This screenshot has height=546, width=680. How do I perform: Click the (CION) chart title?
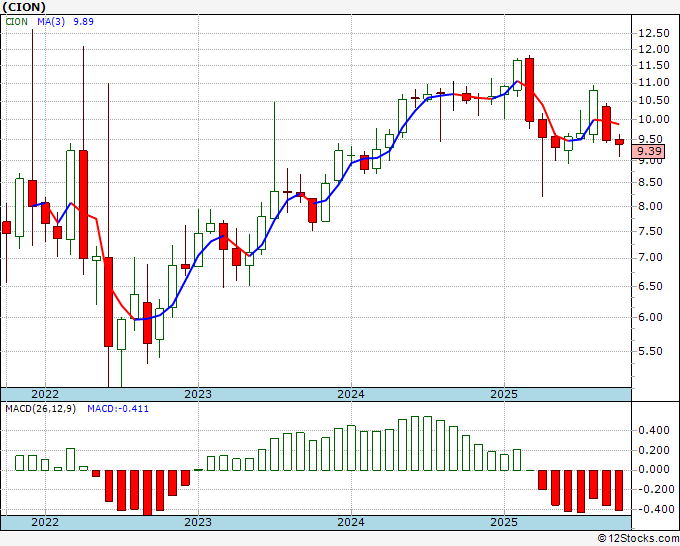coord(23,7)
